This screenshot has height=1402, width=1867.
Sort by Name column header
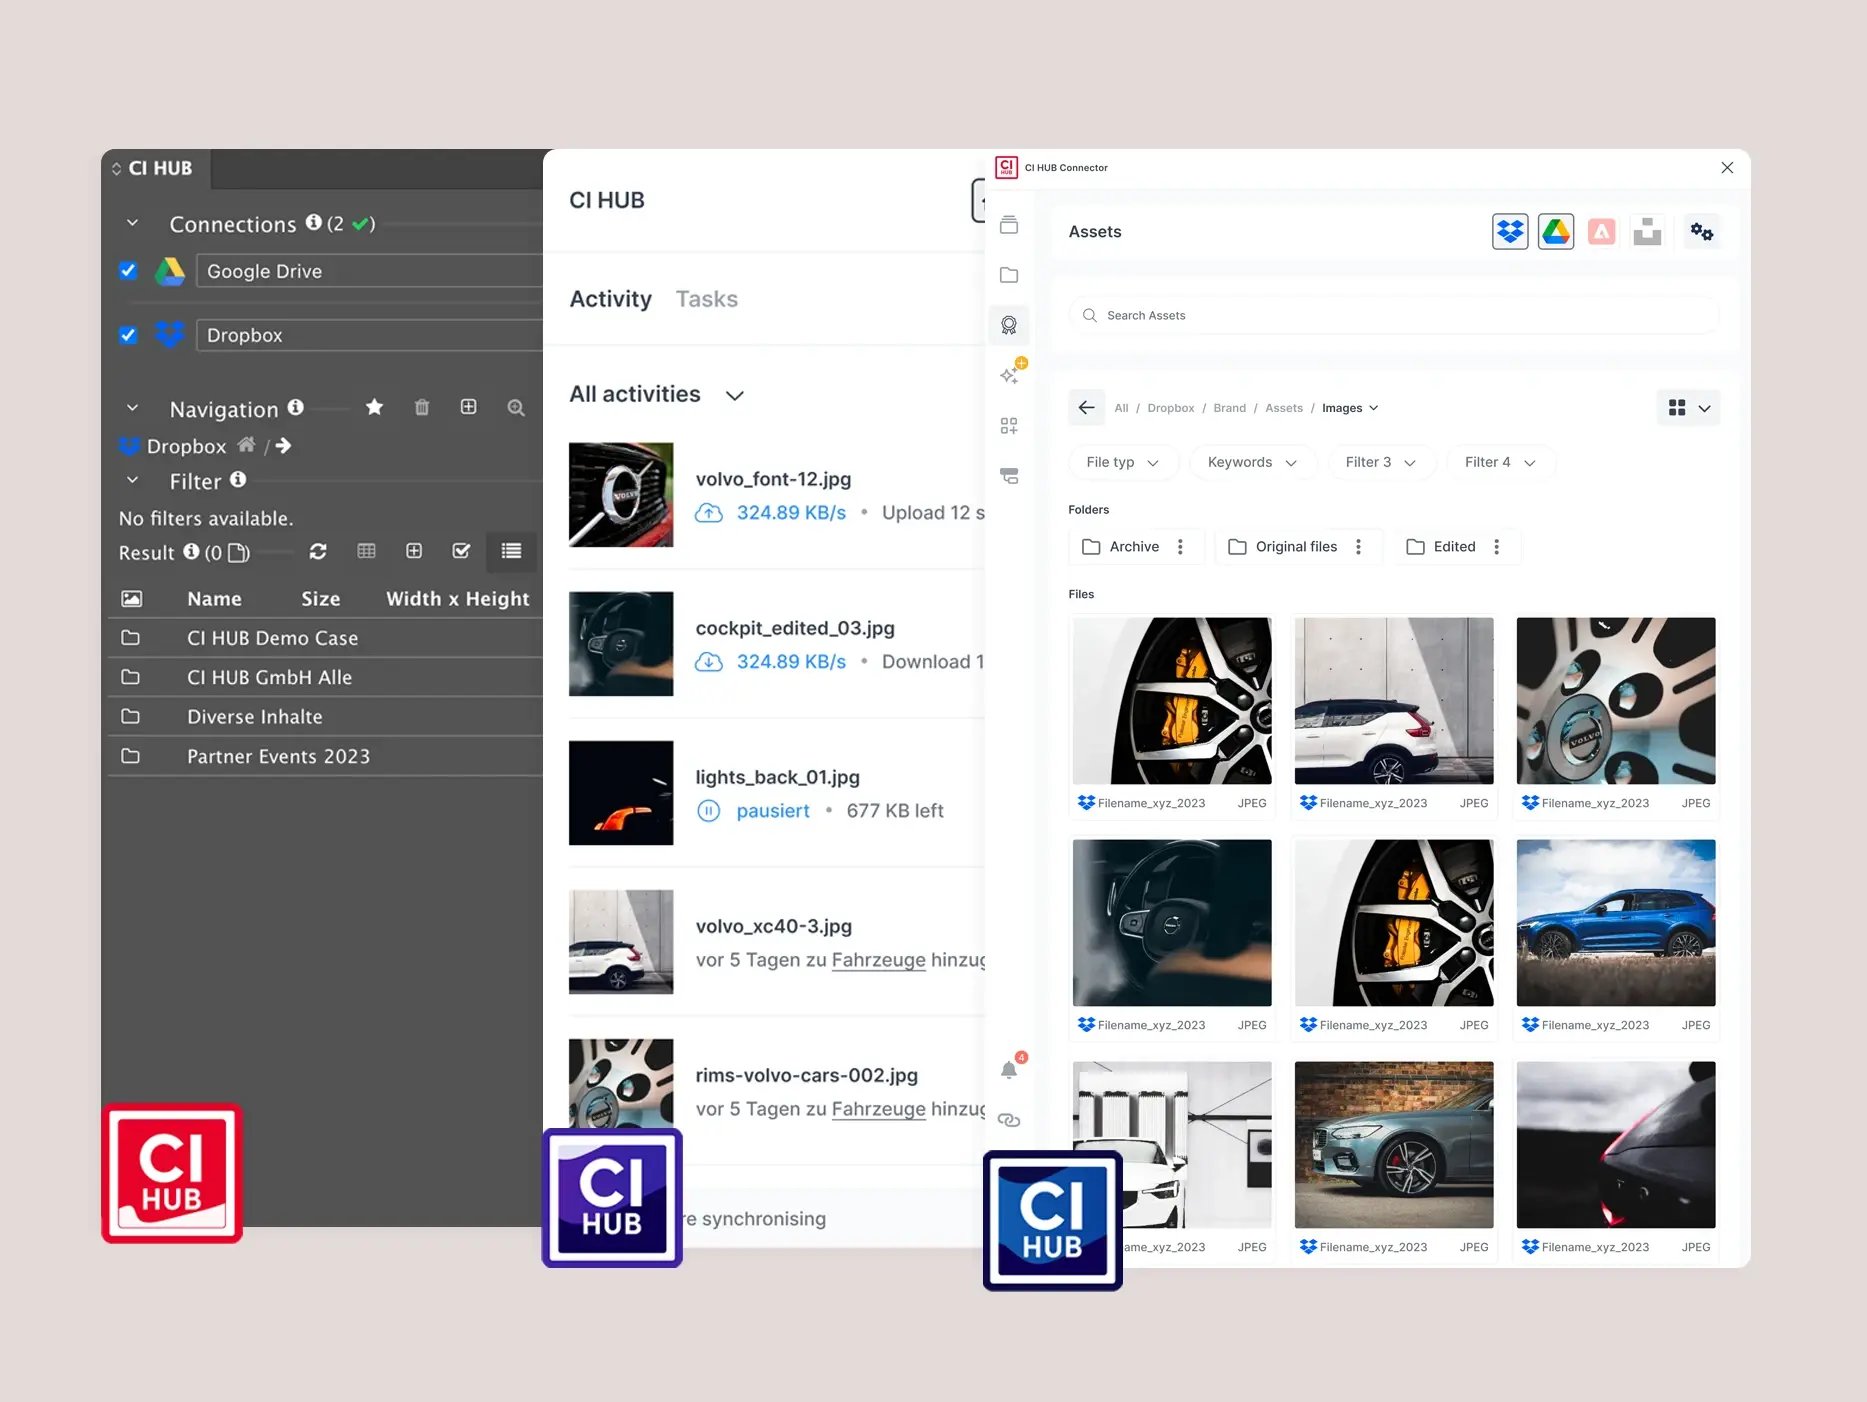tap(214, 598)
